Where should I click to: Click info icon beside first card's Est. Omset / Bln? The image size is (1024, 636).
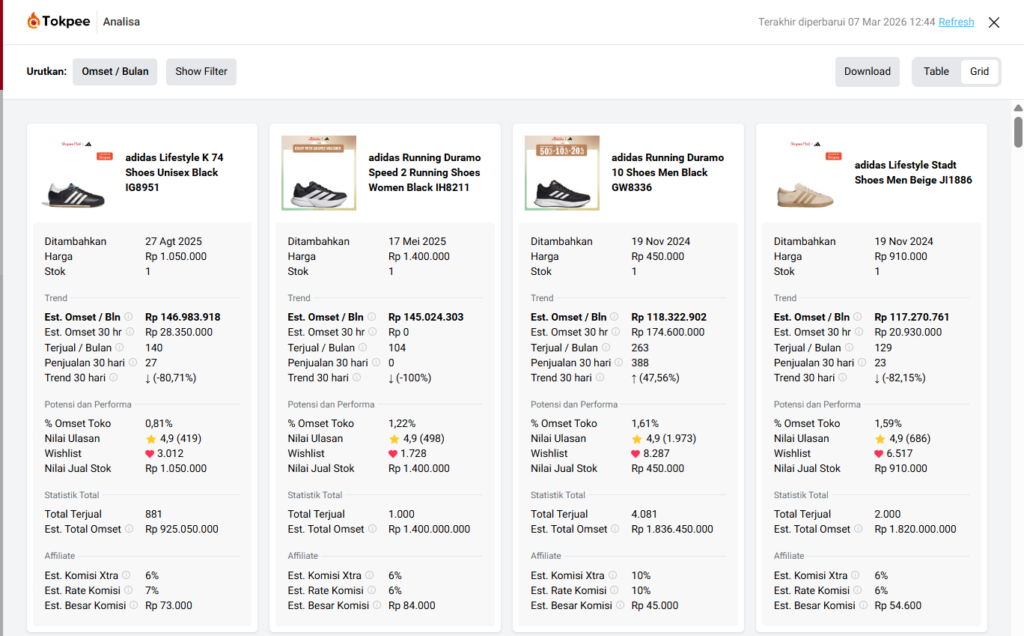pos(128,317)
